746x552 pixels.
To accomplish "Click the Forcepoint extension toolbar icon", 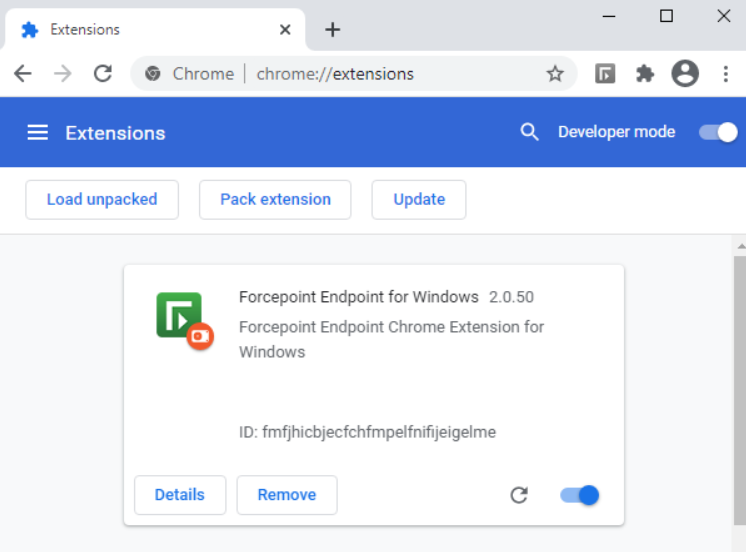I will point(605,73).
